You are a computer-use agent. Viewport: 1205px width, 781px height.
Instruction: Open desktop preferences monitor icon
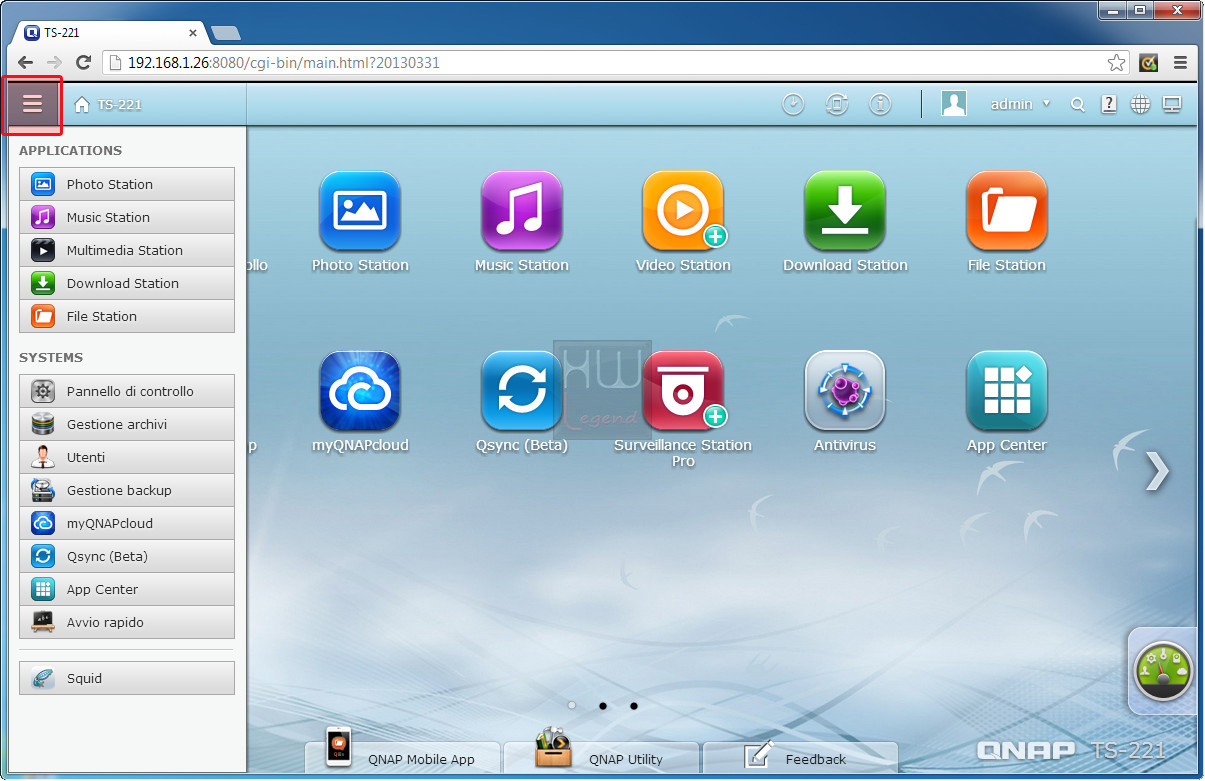point(1172,104)
